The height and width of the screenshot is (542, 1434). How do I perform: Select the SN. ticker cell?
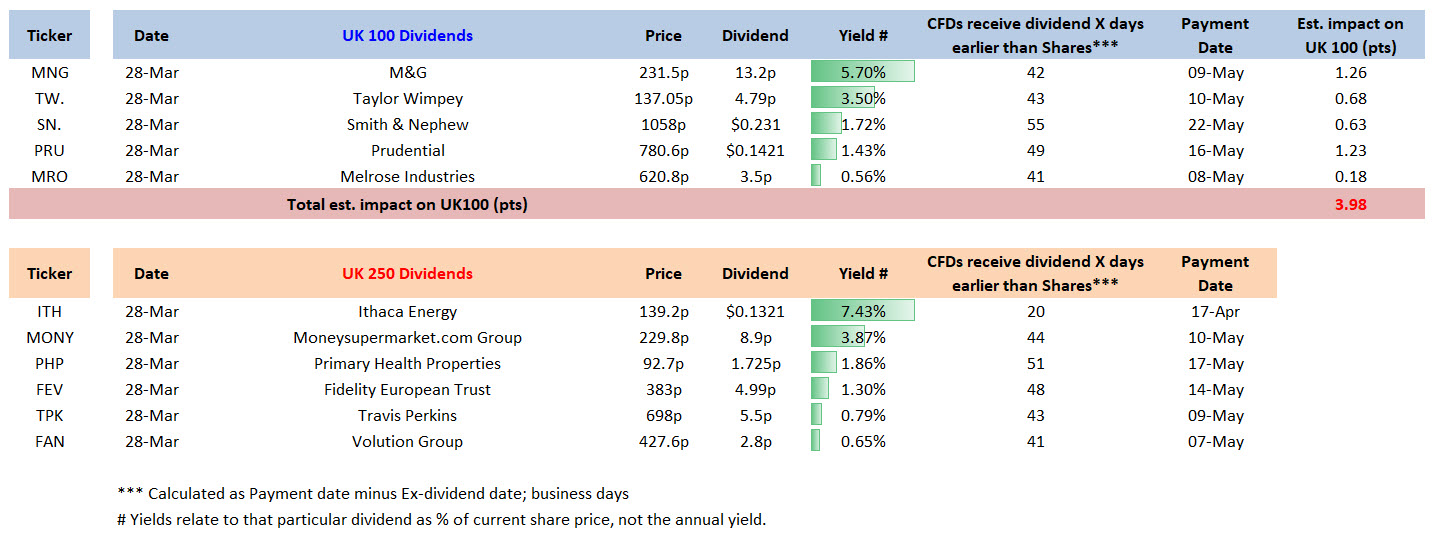coord(49,124)
